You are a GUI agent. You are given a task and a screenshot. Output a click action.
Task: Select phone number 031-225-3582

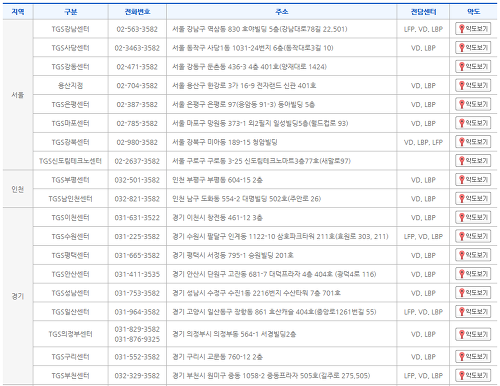click(x=137, y=236)
